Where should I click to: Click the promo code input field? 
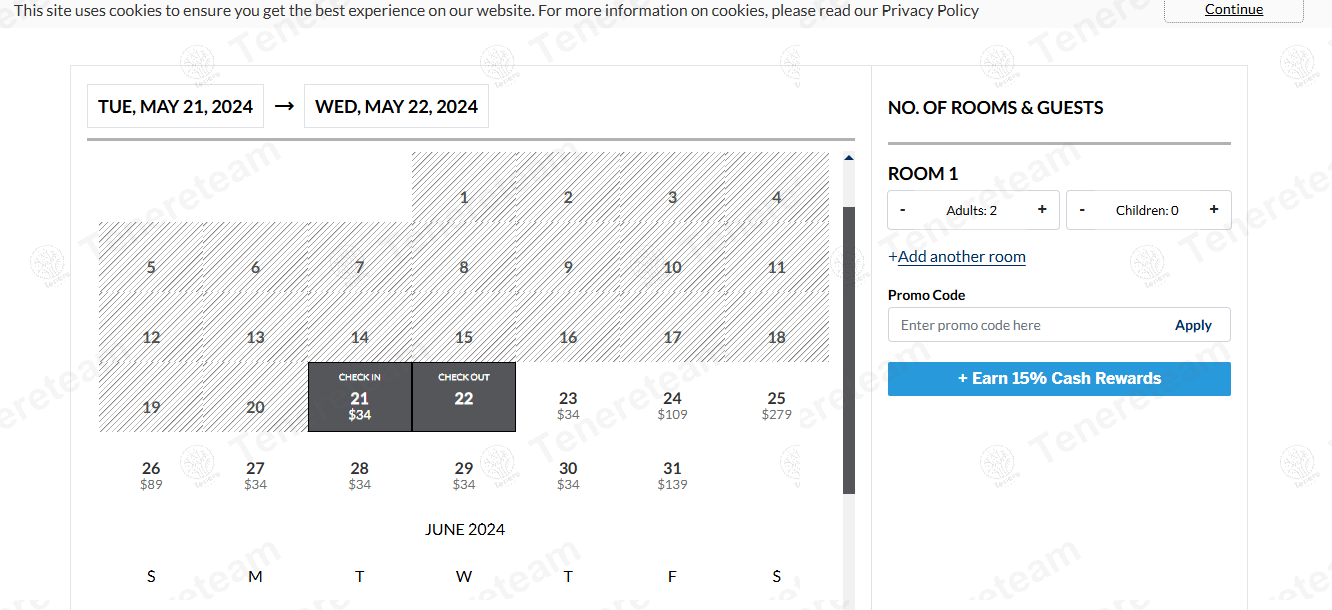point(1025,325)
